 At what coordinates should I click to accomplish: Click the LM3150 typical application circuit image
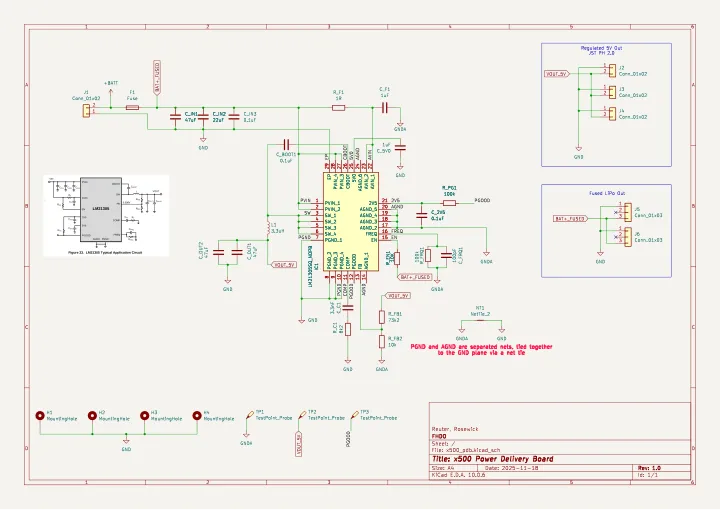click(106, 215)
